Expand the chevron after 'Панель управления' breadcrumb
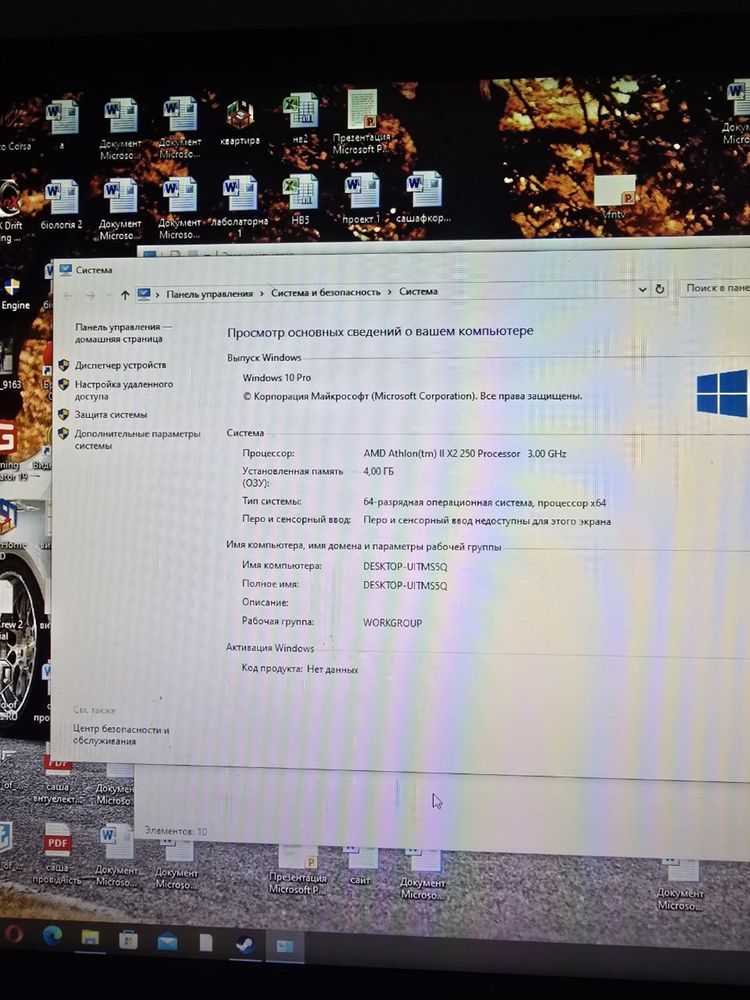The image size is (750, 1000). [261, 293]
